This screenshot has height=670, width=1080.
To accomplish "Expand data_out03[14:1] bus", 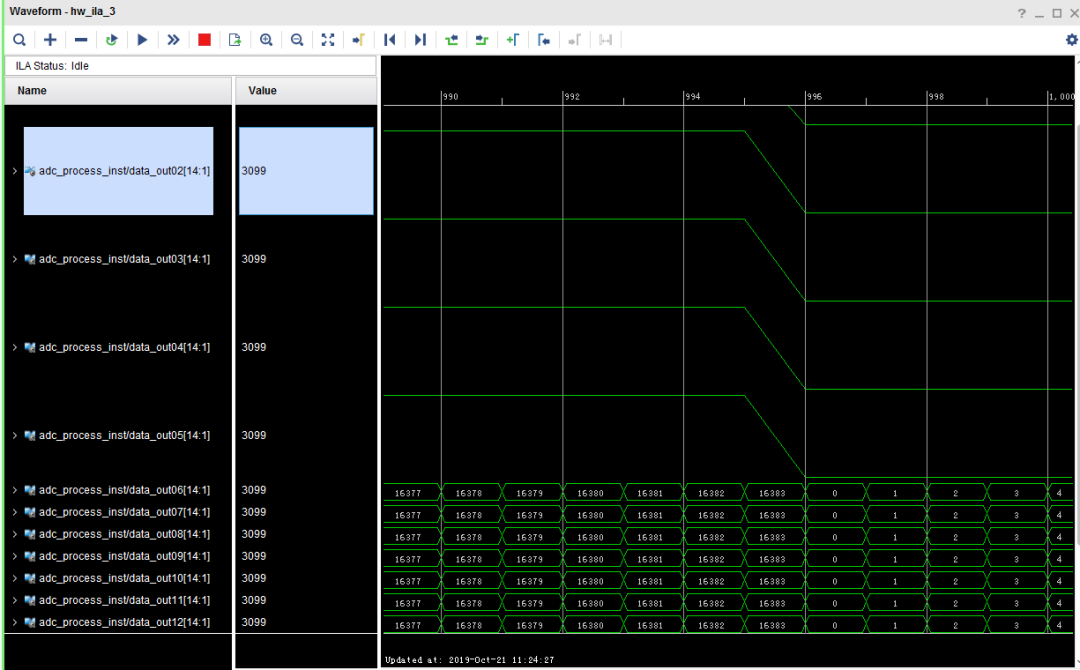I will coord(14,259).
